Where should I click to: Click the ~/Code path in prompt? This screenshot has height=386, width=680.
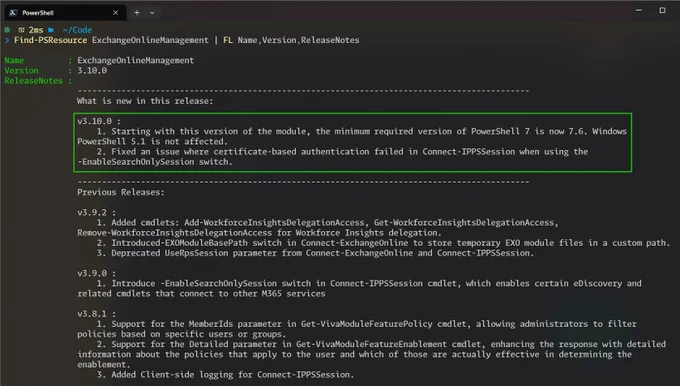[77, 30]
